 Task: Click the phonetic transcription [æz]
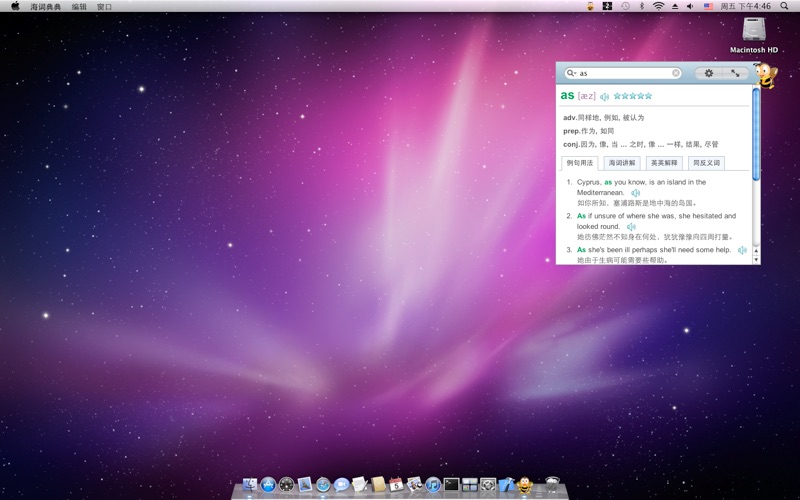coord(586,95)
